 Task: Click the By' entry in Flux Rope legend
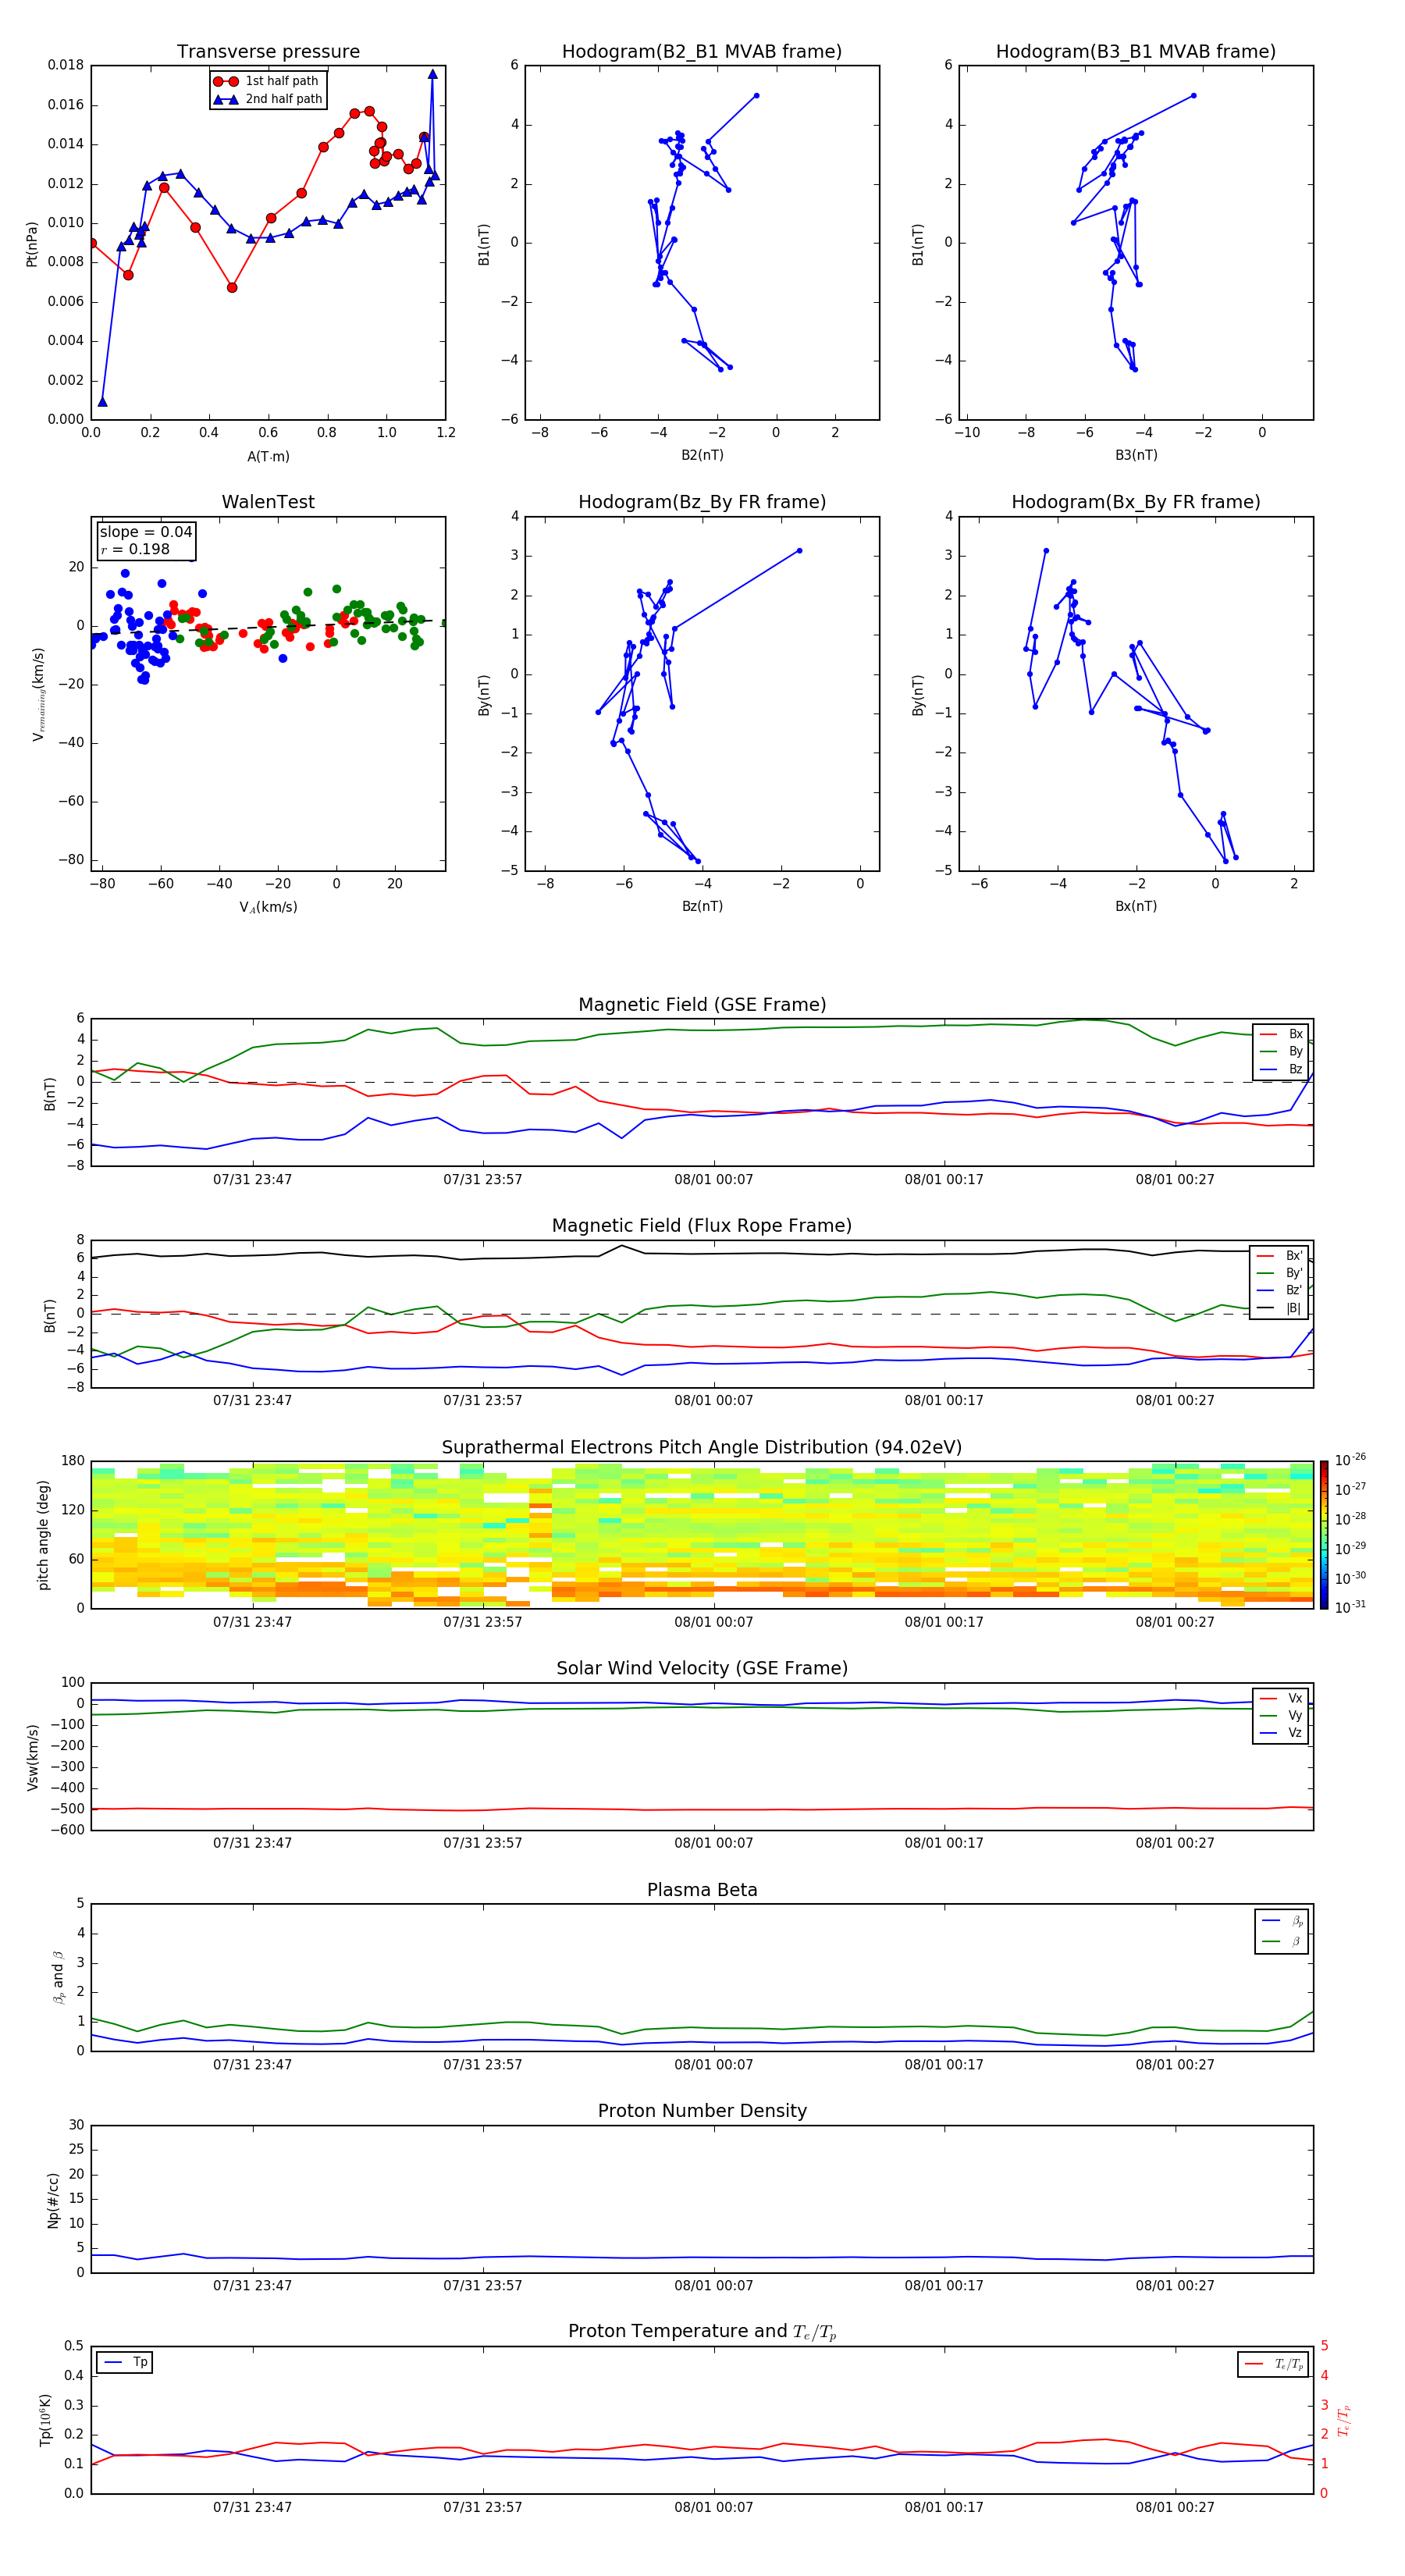point(1279,1273)
